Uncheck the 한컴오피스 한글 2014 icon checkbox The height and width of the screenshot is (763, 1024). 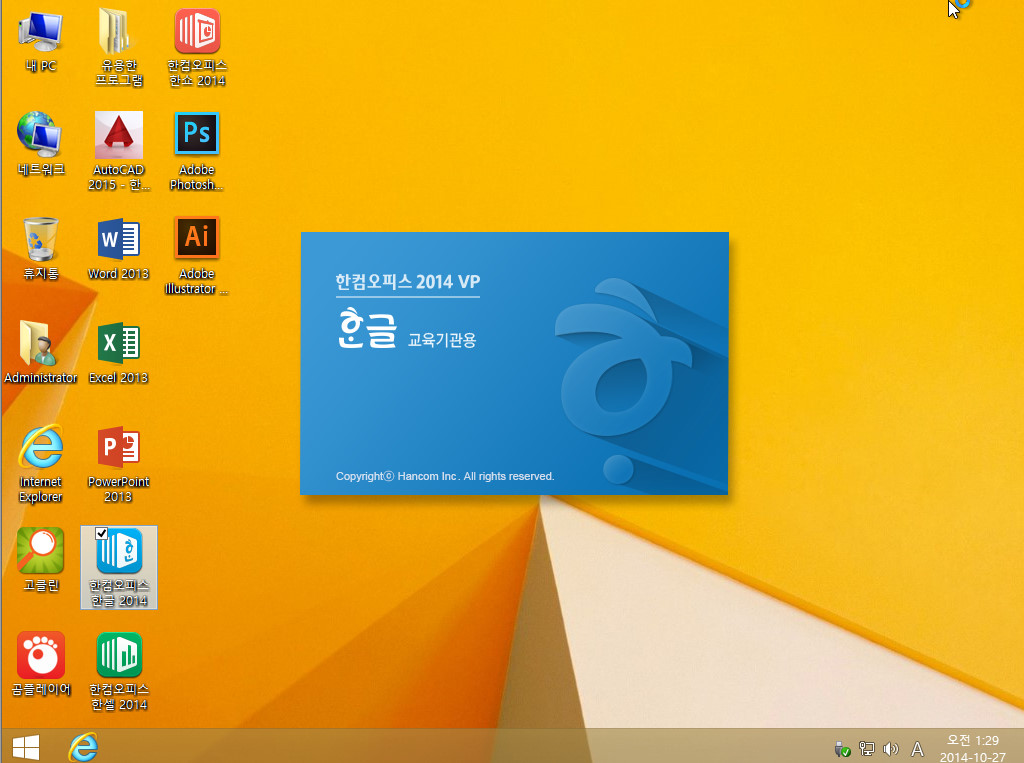click(101, 534)
